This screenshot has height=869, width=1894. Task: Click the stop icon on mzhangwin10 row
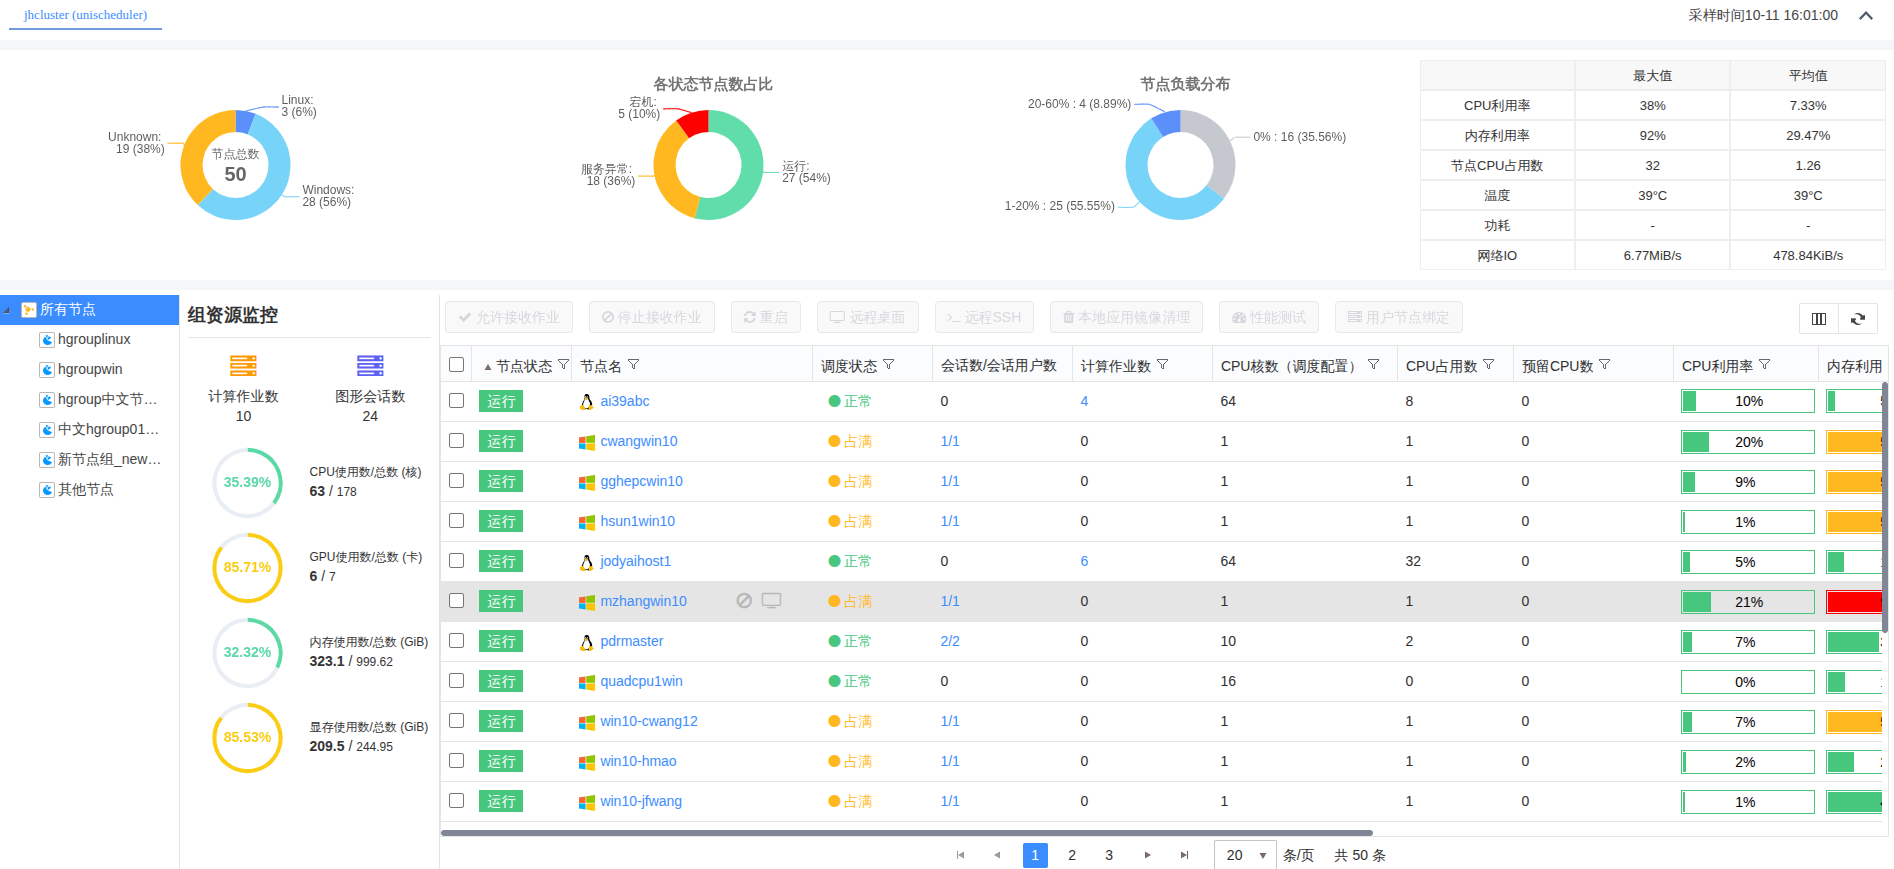[x=744, y=601]
